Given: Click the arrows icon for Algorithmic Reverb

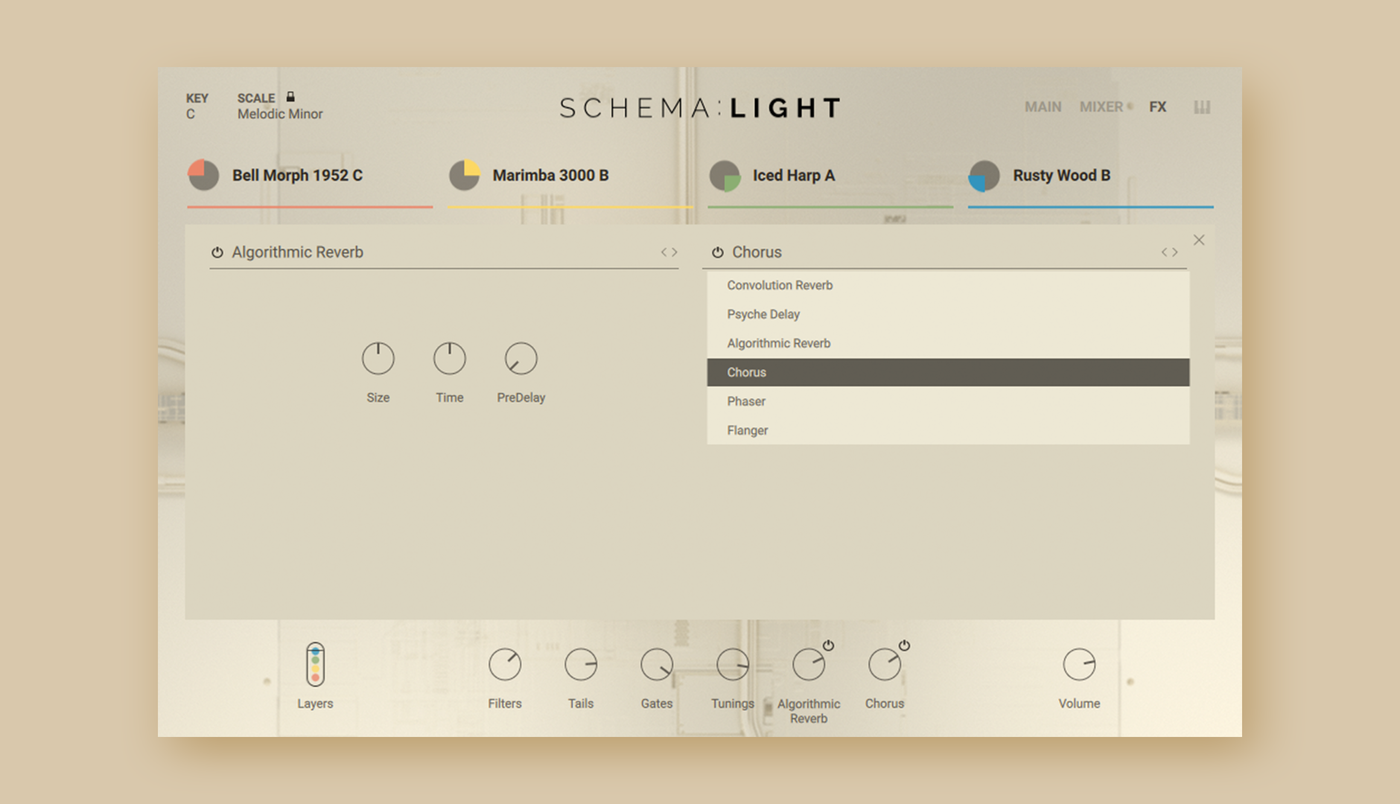Looking at the screenshot, I should tap(669, 252).
